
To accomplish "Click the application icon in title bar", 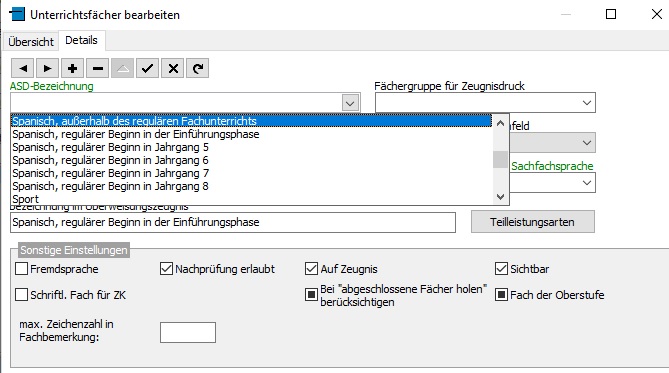I will (17, 14).
